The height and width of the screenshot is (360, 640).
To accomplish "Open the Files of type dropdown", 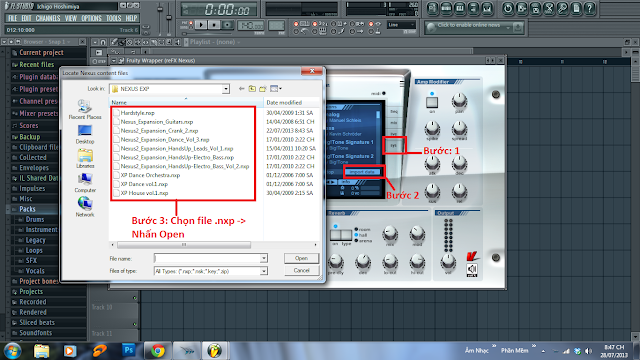I will (264, 271).
